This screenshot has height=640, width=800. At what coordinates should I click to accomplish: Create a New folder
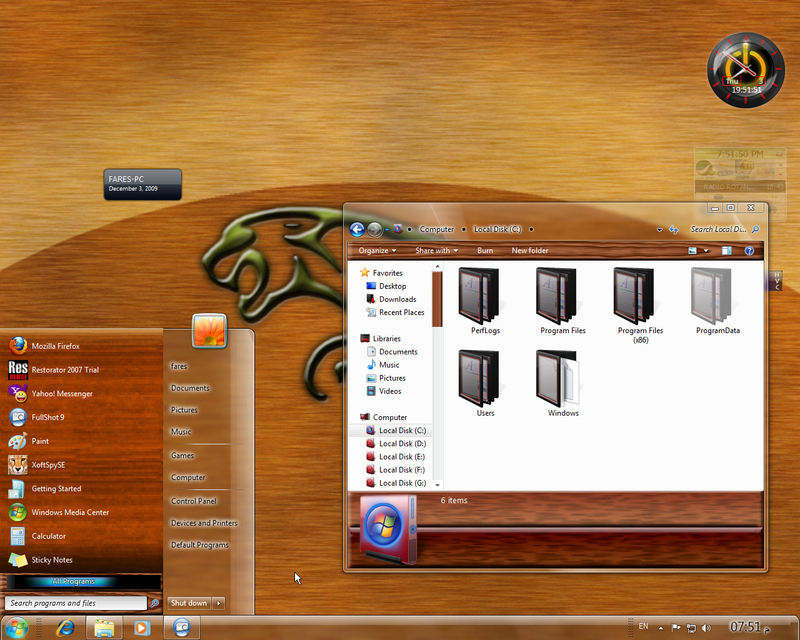click(530, 251)
